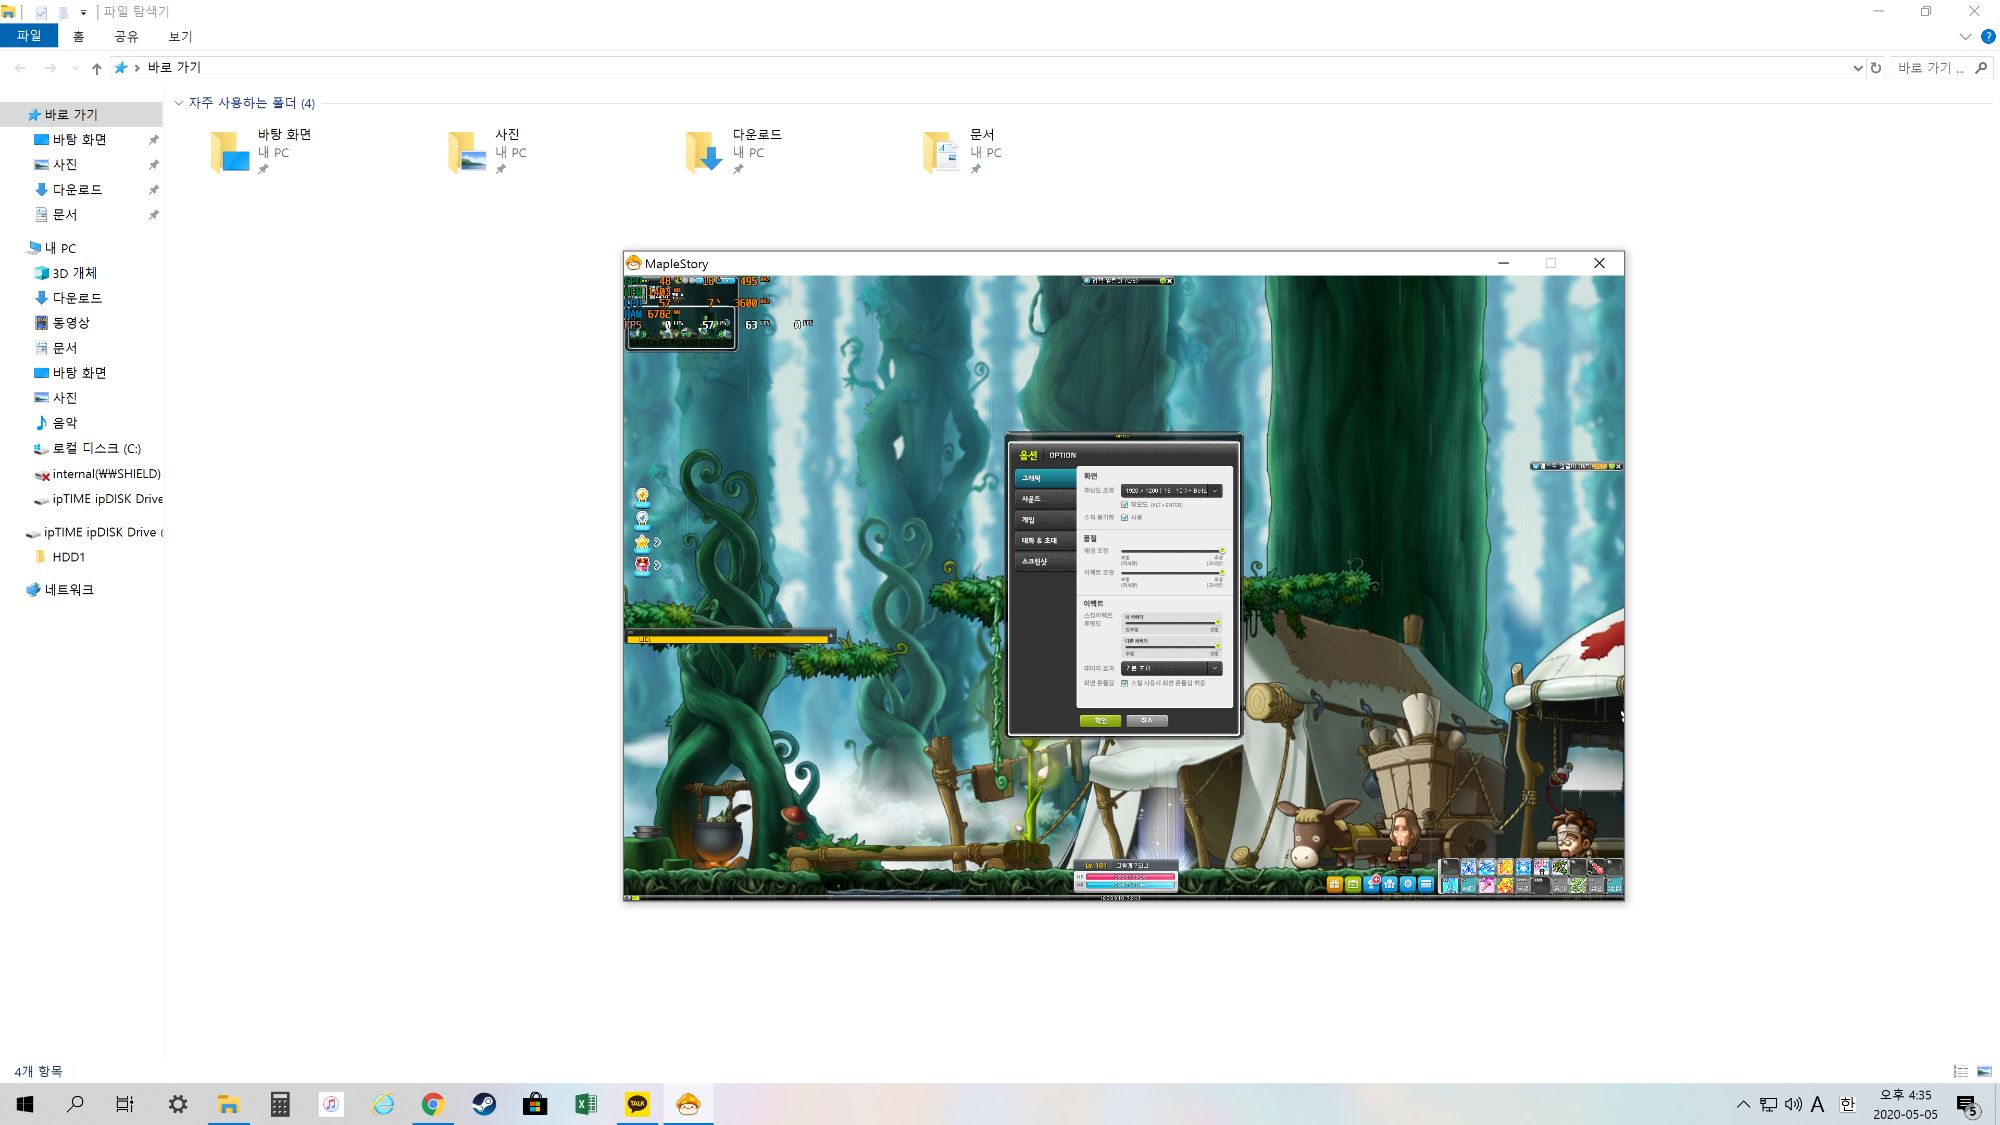Click the orange gift box icon in MapleStory
Screen dimensions: 2000x1125
coord(1334,884)
